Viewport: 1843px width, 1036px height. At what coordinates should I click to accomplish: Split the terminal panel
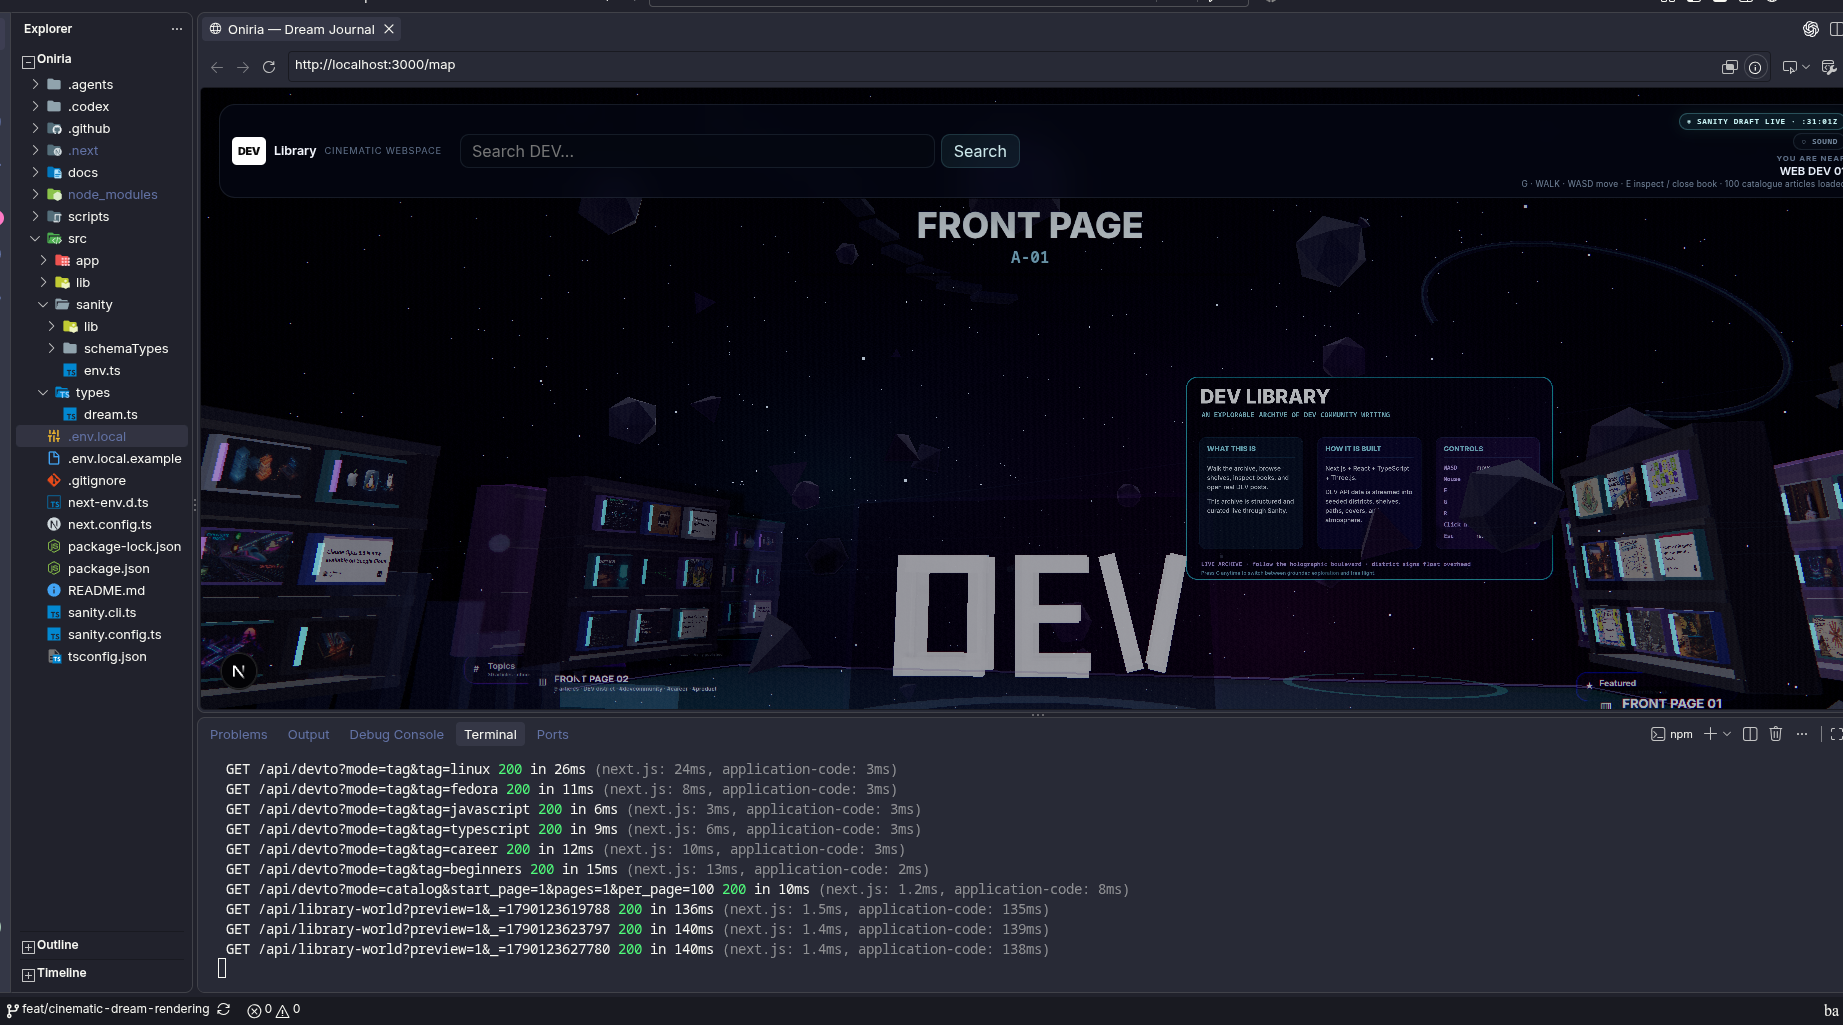pos(1750,734)
